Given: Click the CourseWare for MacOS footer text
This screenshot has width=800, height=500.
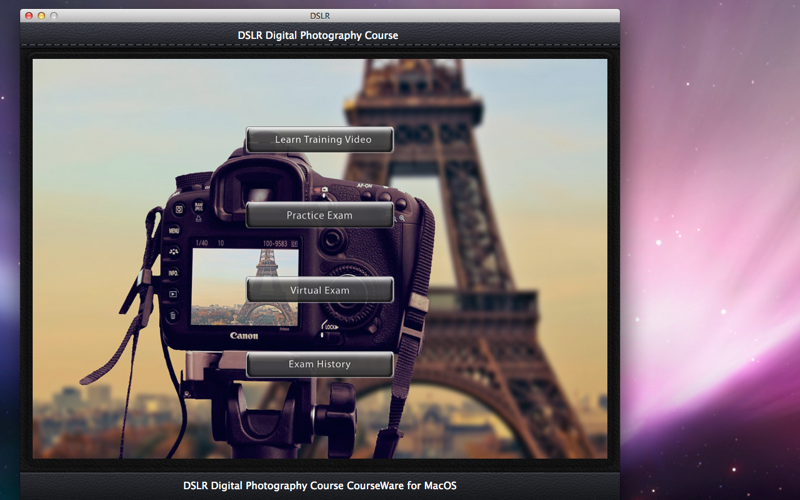Looking at the screenshot, I should point(320,486).
